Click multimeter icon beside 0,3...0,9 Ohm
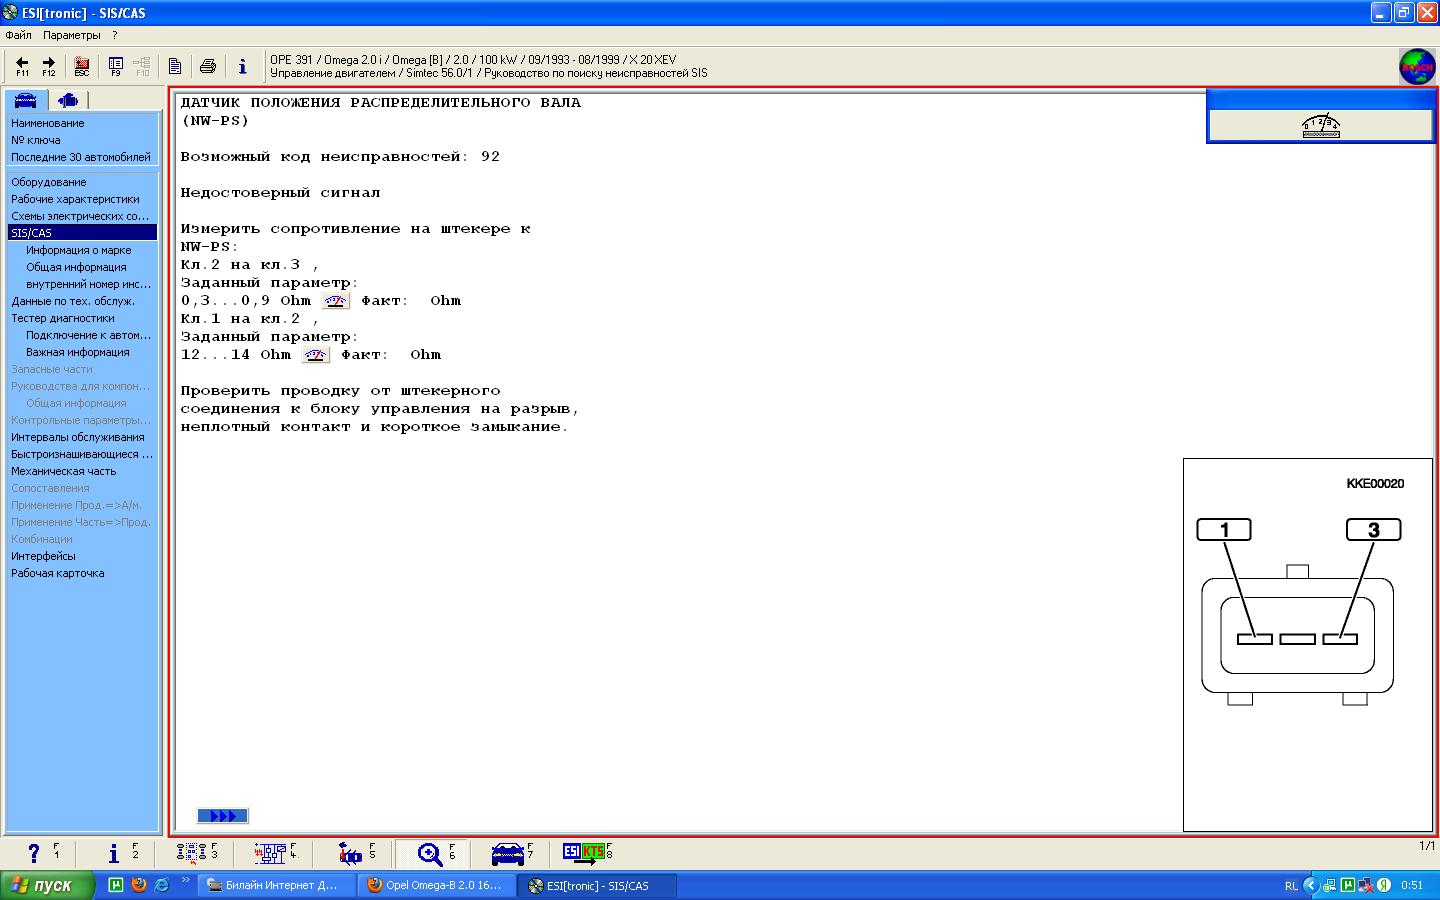 pyautogui.click(x=336, y=301)
